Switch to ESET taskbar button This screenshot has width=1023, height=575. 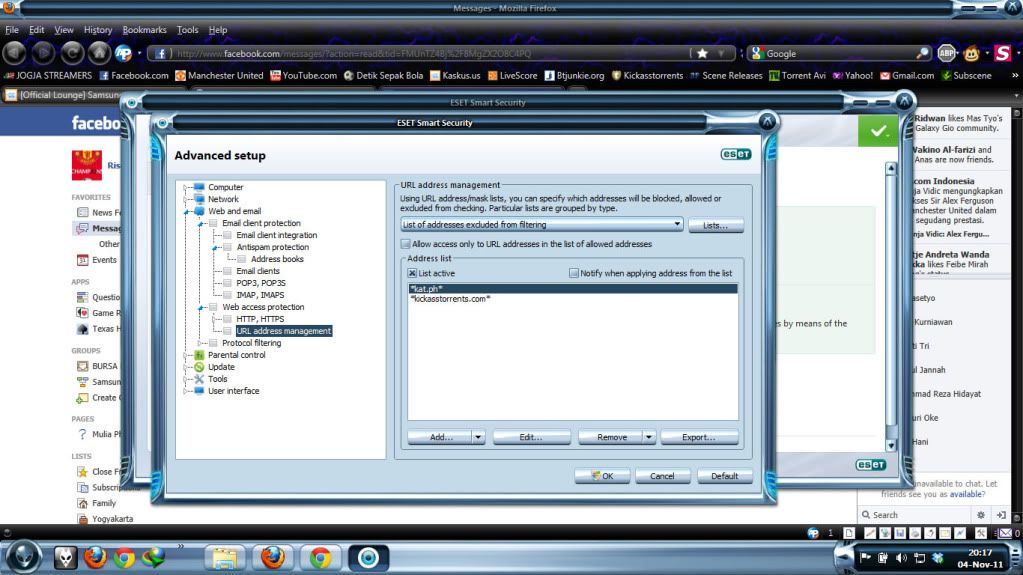point(368,557)
